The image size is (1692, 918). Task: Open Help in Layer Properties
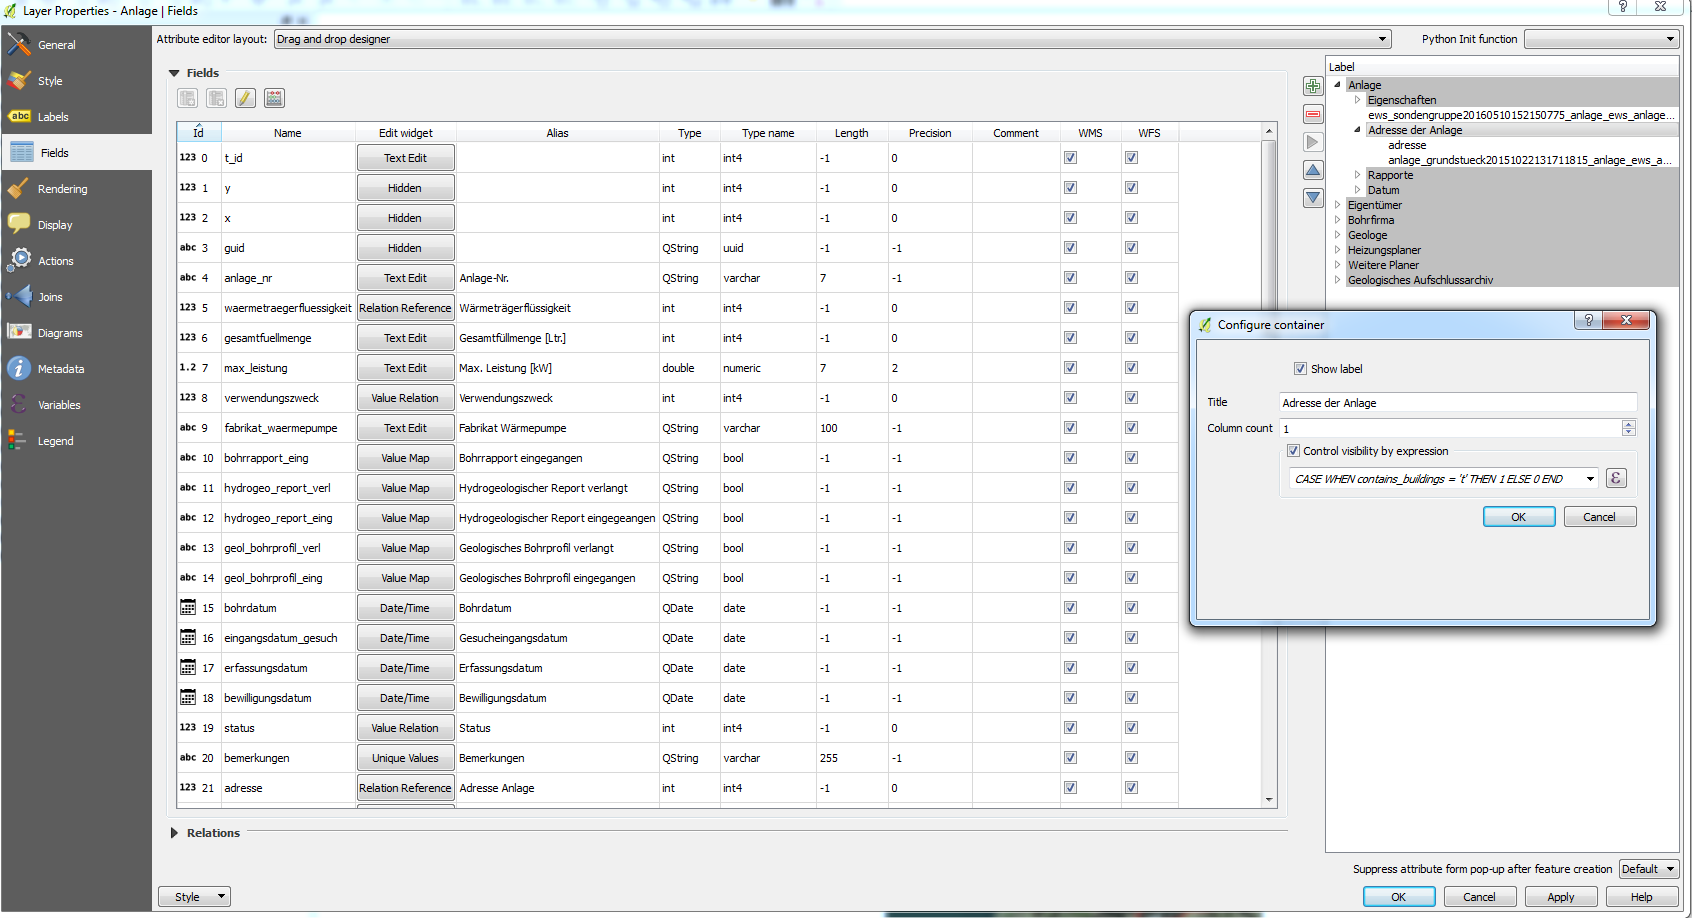[x=1641, y=897]
